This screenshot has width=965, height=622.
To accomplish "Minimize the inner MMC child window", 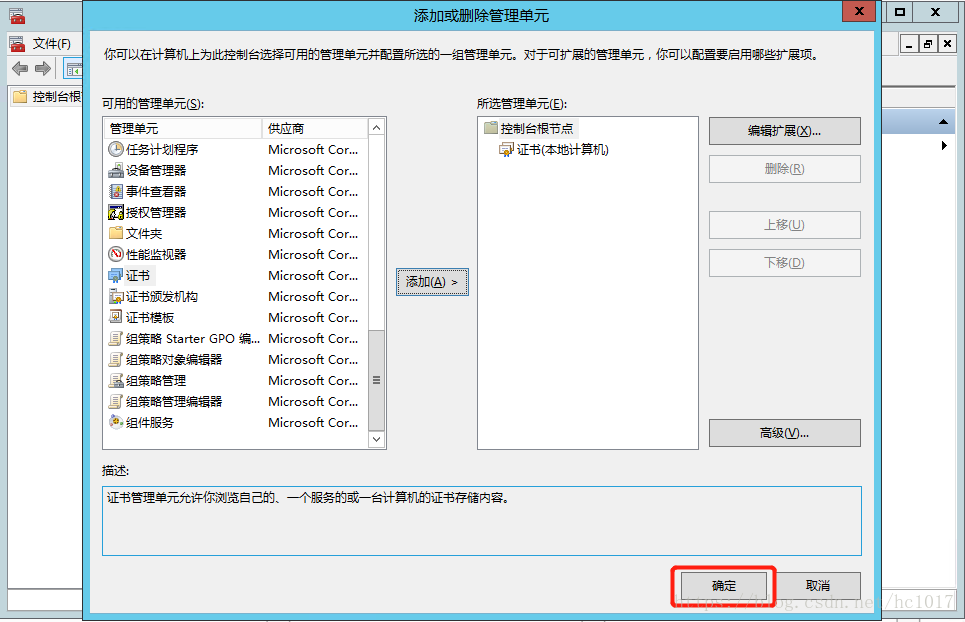I will [909, 44].
